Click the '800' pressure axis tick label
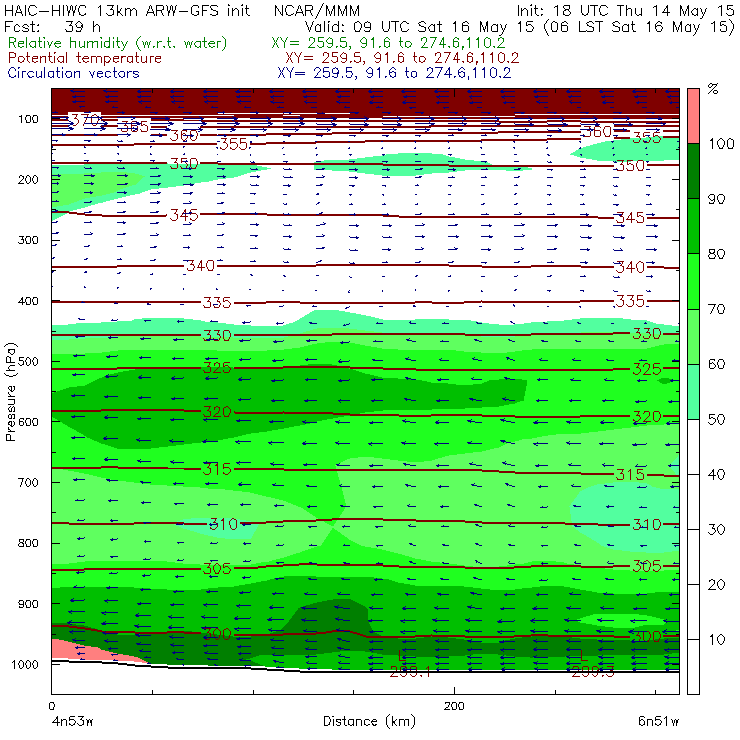 click(28, 543)
